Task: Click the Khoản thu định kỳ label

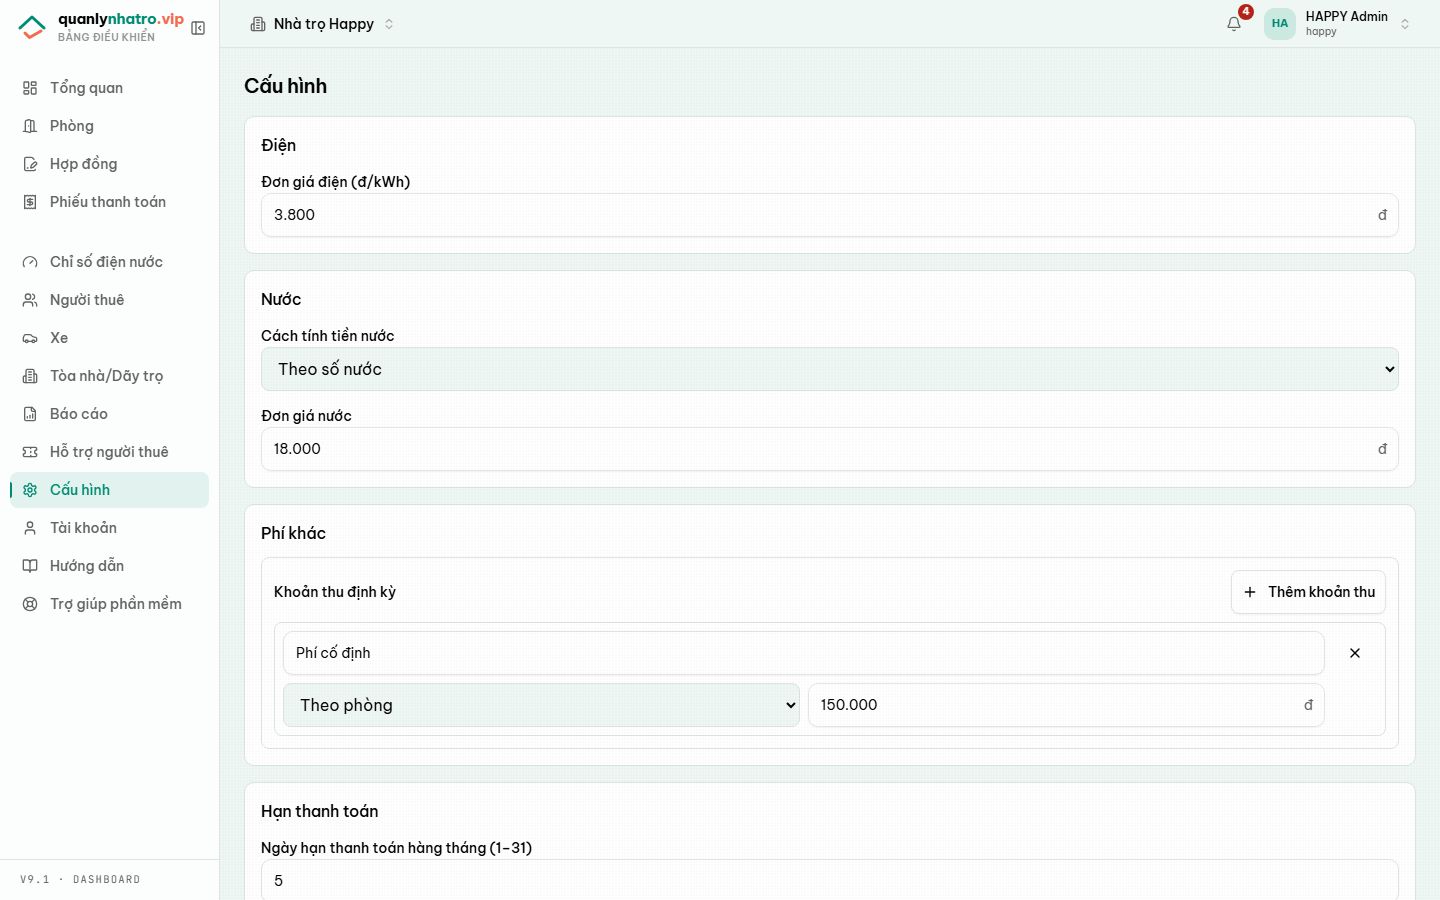Action: [x=335, y=592]
